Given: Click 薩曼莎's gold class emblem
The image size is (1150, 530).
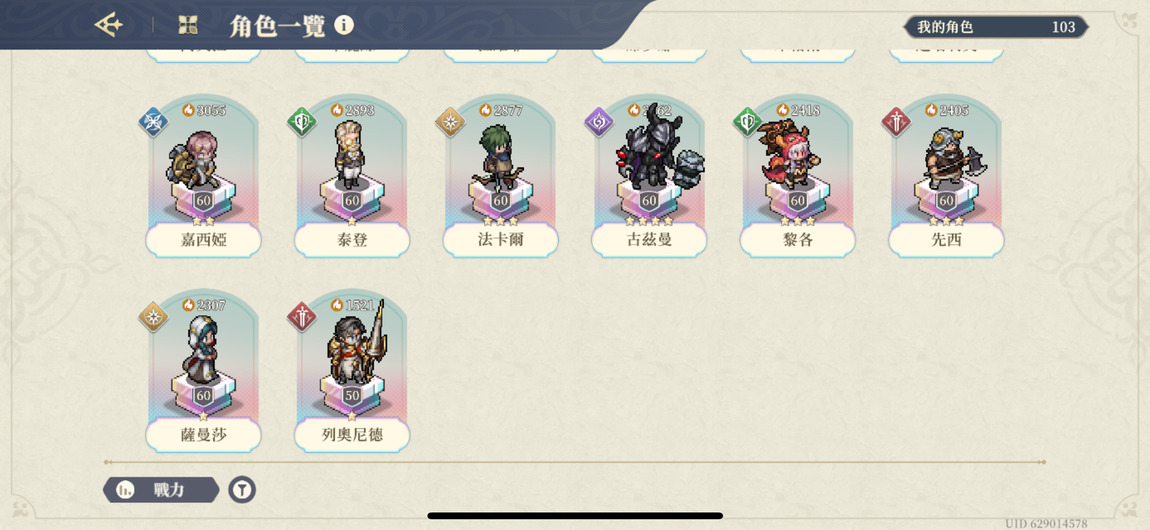Looking at the screenshot, I should 153,317.
